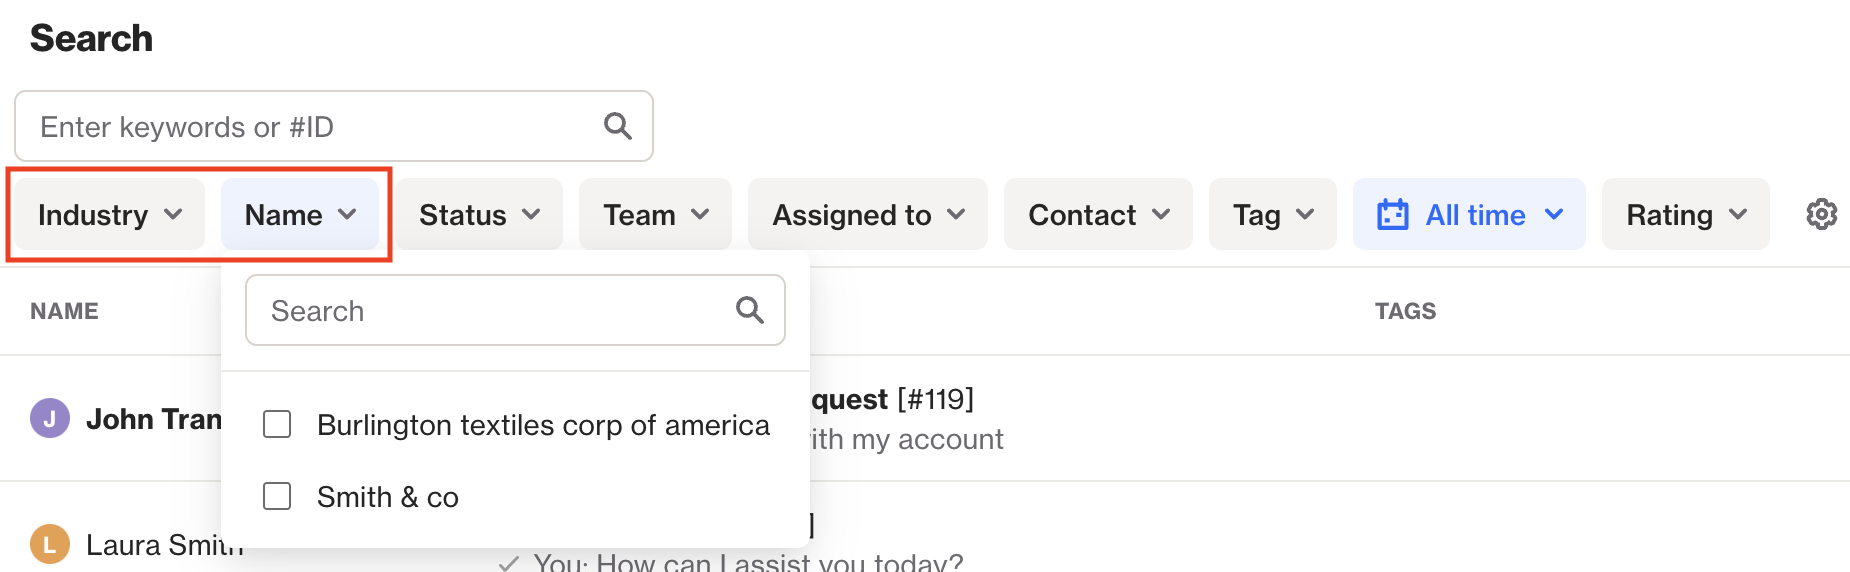Open the filter settings gear icon
This screenshot has width=1850, height=572.
coord(1821,214)
